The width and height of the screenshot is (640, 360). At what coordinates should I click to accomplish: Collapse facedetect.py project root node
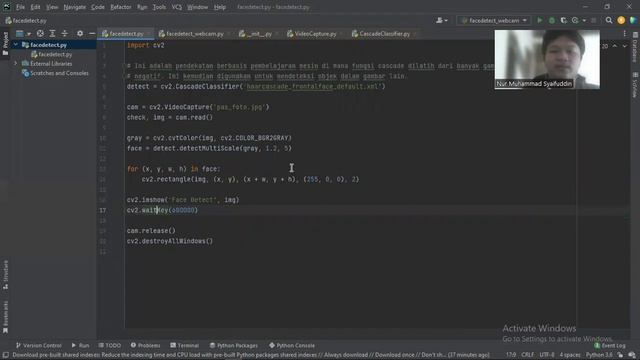point(16,44)
